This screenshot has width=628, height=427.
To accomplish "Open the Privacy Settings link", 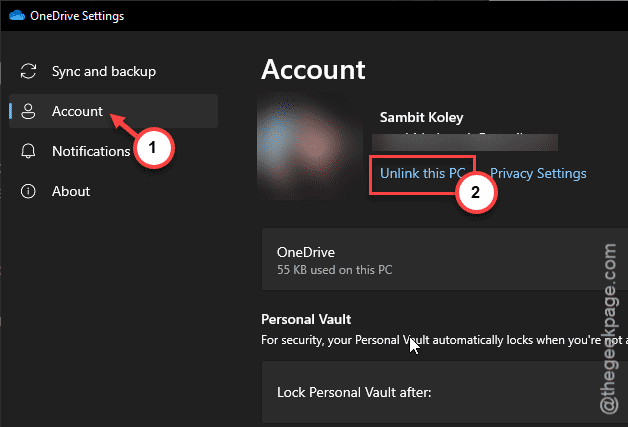I will click(x=538, y=173).
